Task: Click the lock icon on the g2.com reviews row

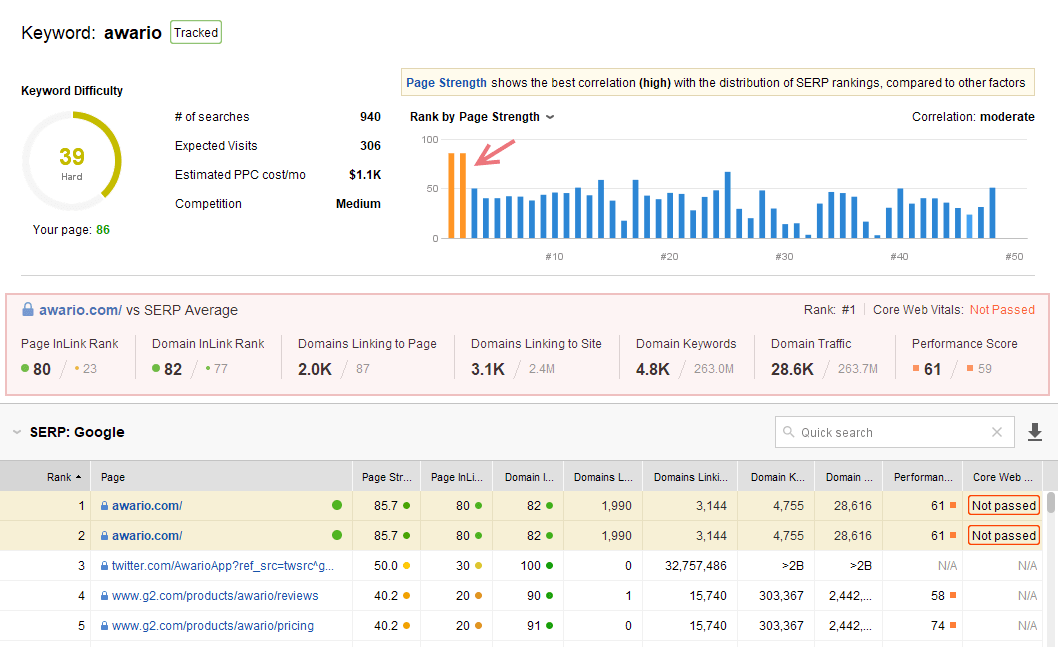Action: (x=105, y=596)
